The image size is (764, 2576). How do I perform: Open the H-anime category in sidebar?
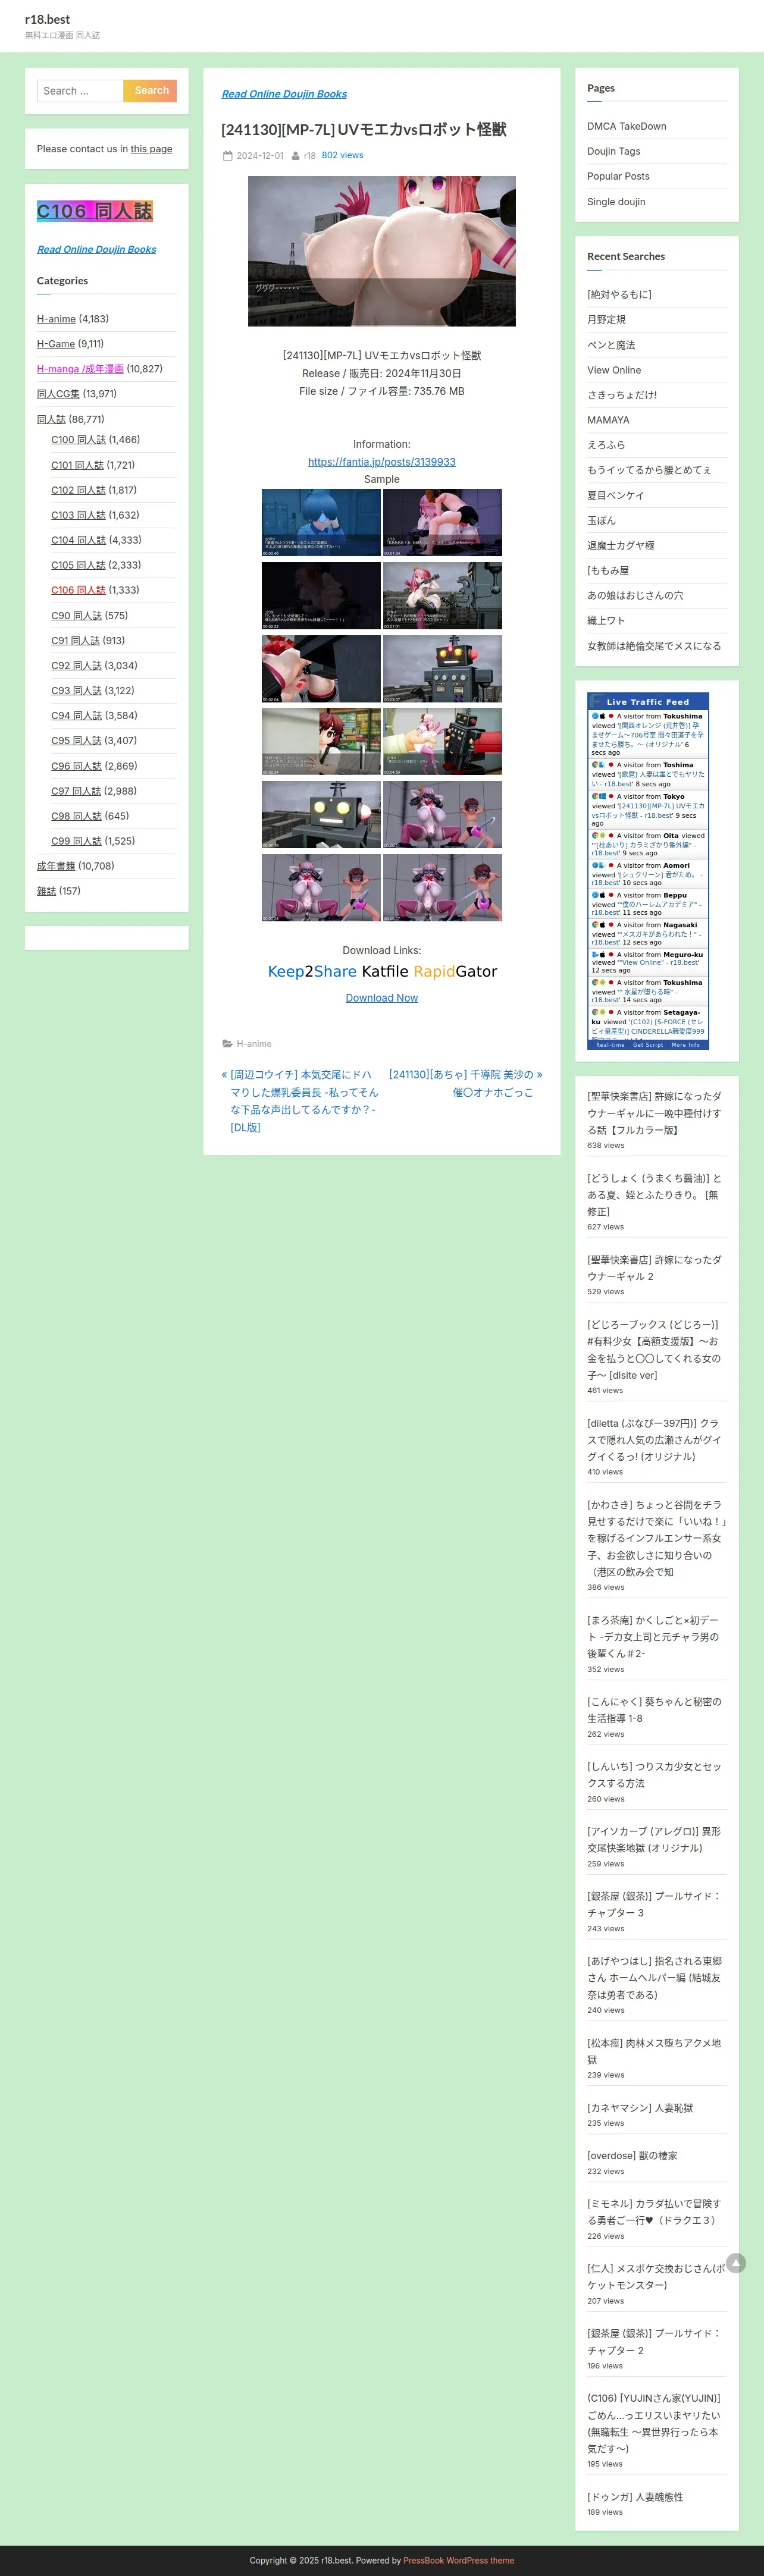pos(56,319)
